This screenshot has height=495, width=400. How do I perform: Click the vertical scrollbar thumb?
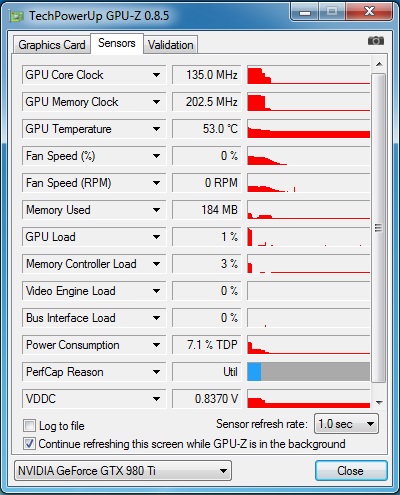[x=378, y=228]
